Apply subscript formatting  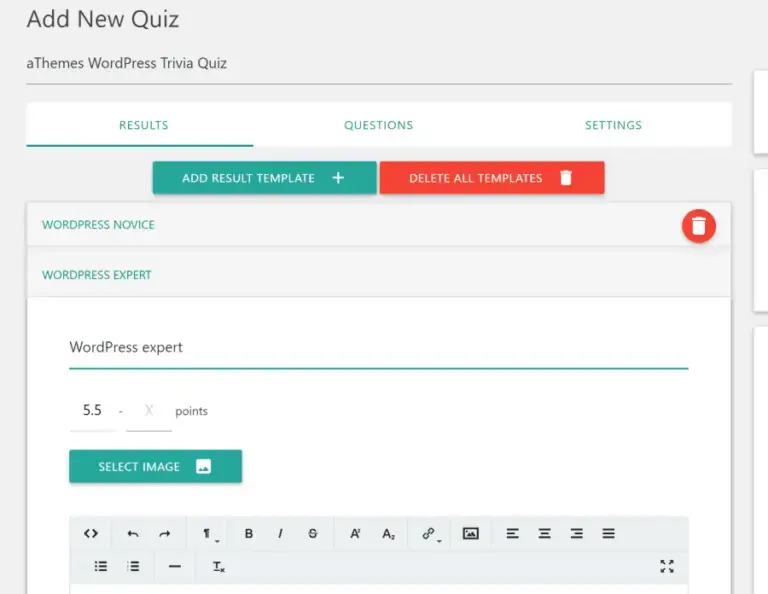[388, 534]
